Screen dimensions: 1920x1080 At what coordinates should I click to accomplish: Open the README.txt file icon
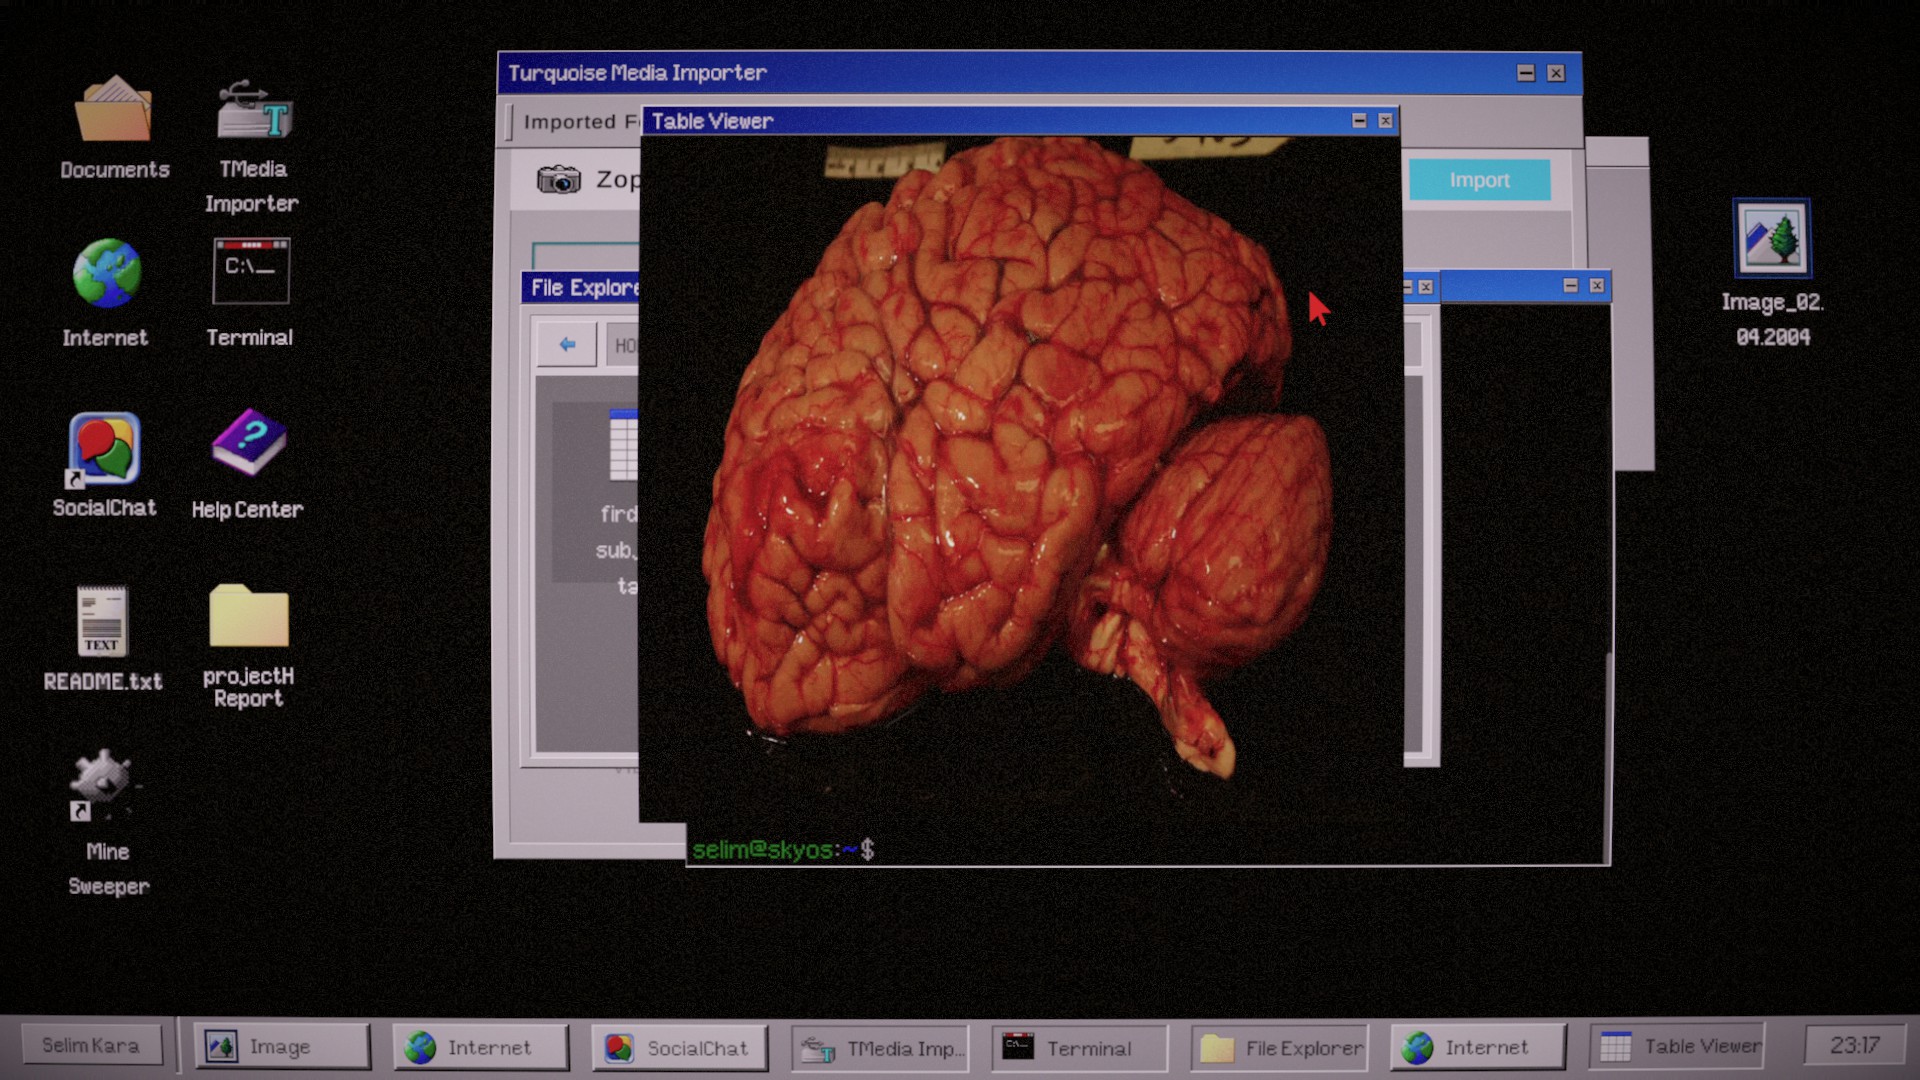click(x=102, y=621)
